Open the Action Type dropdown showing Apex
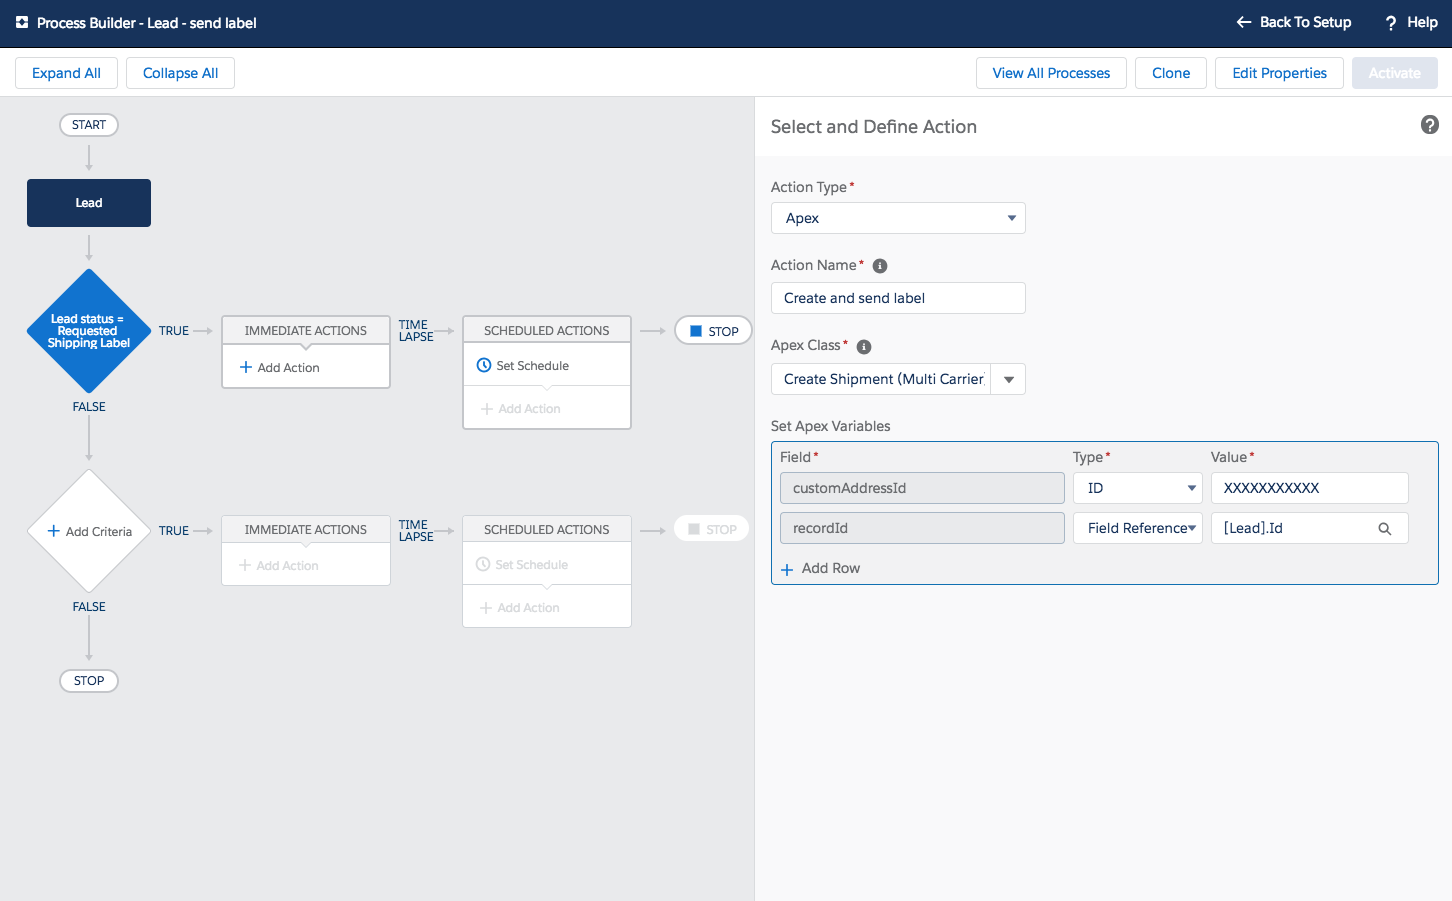The height and width of the screenshot is (901, 1452). (898, 218)
